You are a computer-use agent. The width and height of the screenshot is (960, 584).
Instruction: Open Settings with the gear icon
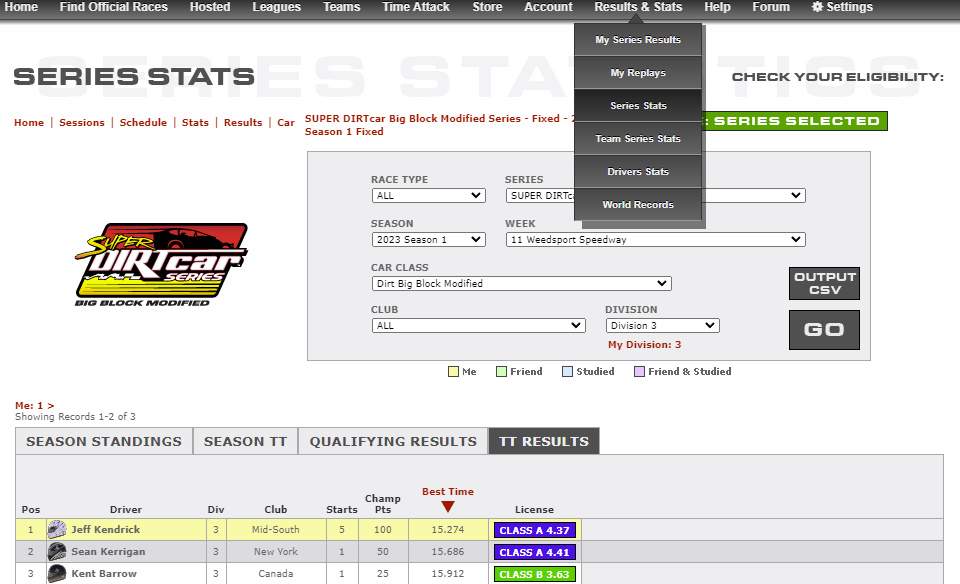(x=817, y=7)
